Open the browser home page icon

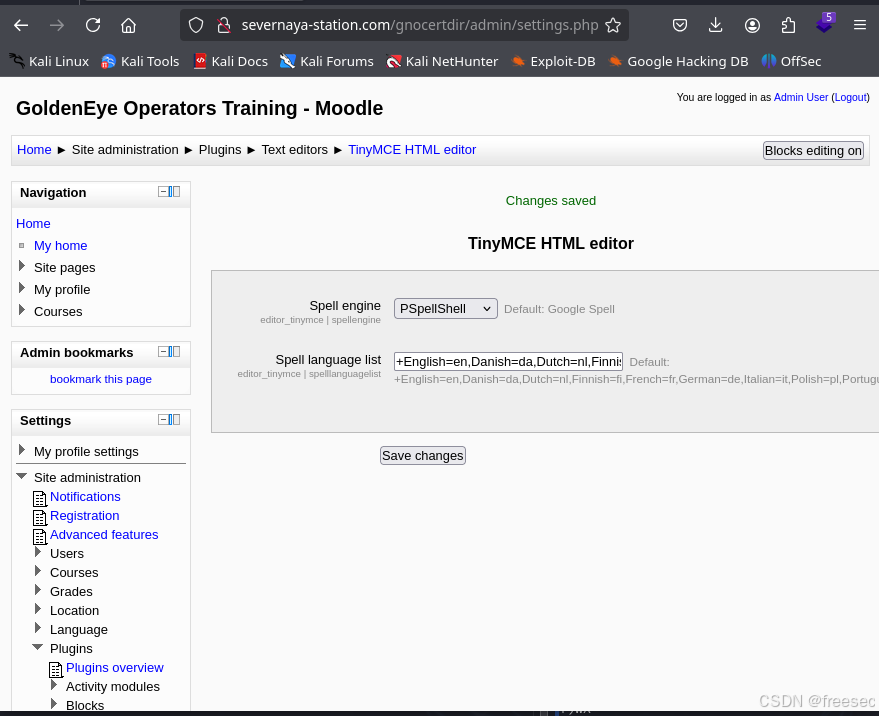128,25
